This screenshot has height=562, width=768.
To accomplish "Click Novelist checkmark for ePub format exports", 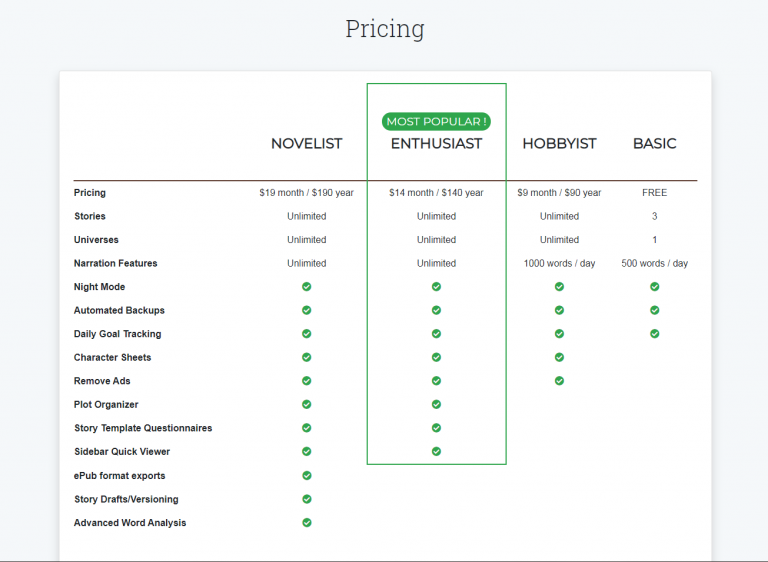I will click(x=307, y=475).
